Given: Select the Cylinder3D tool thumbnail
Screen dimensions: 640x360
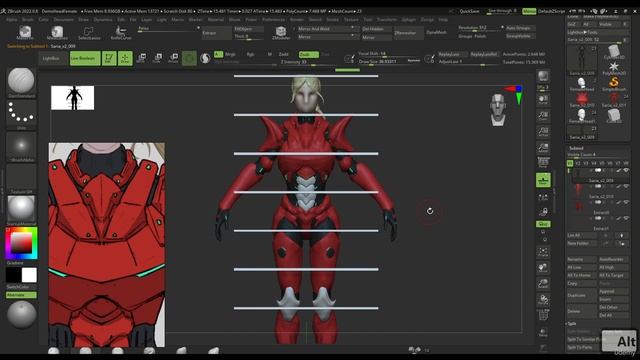Looking at the screenshot, I should [613, 52].
